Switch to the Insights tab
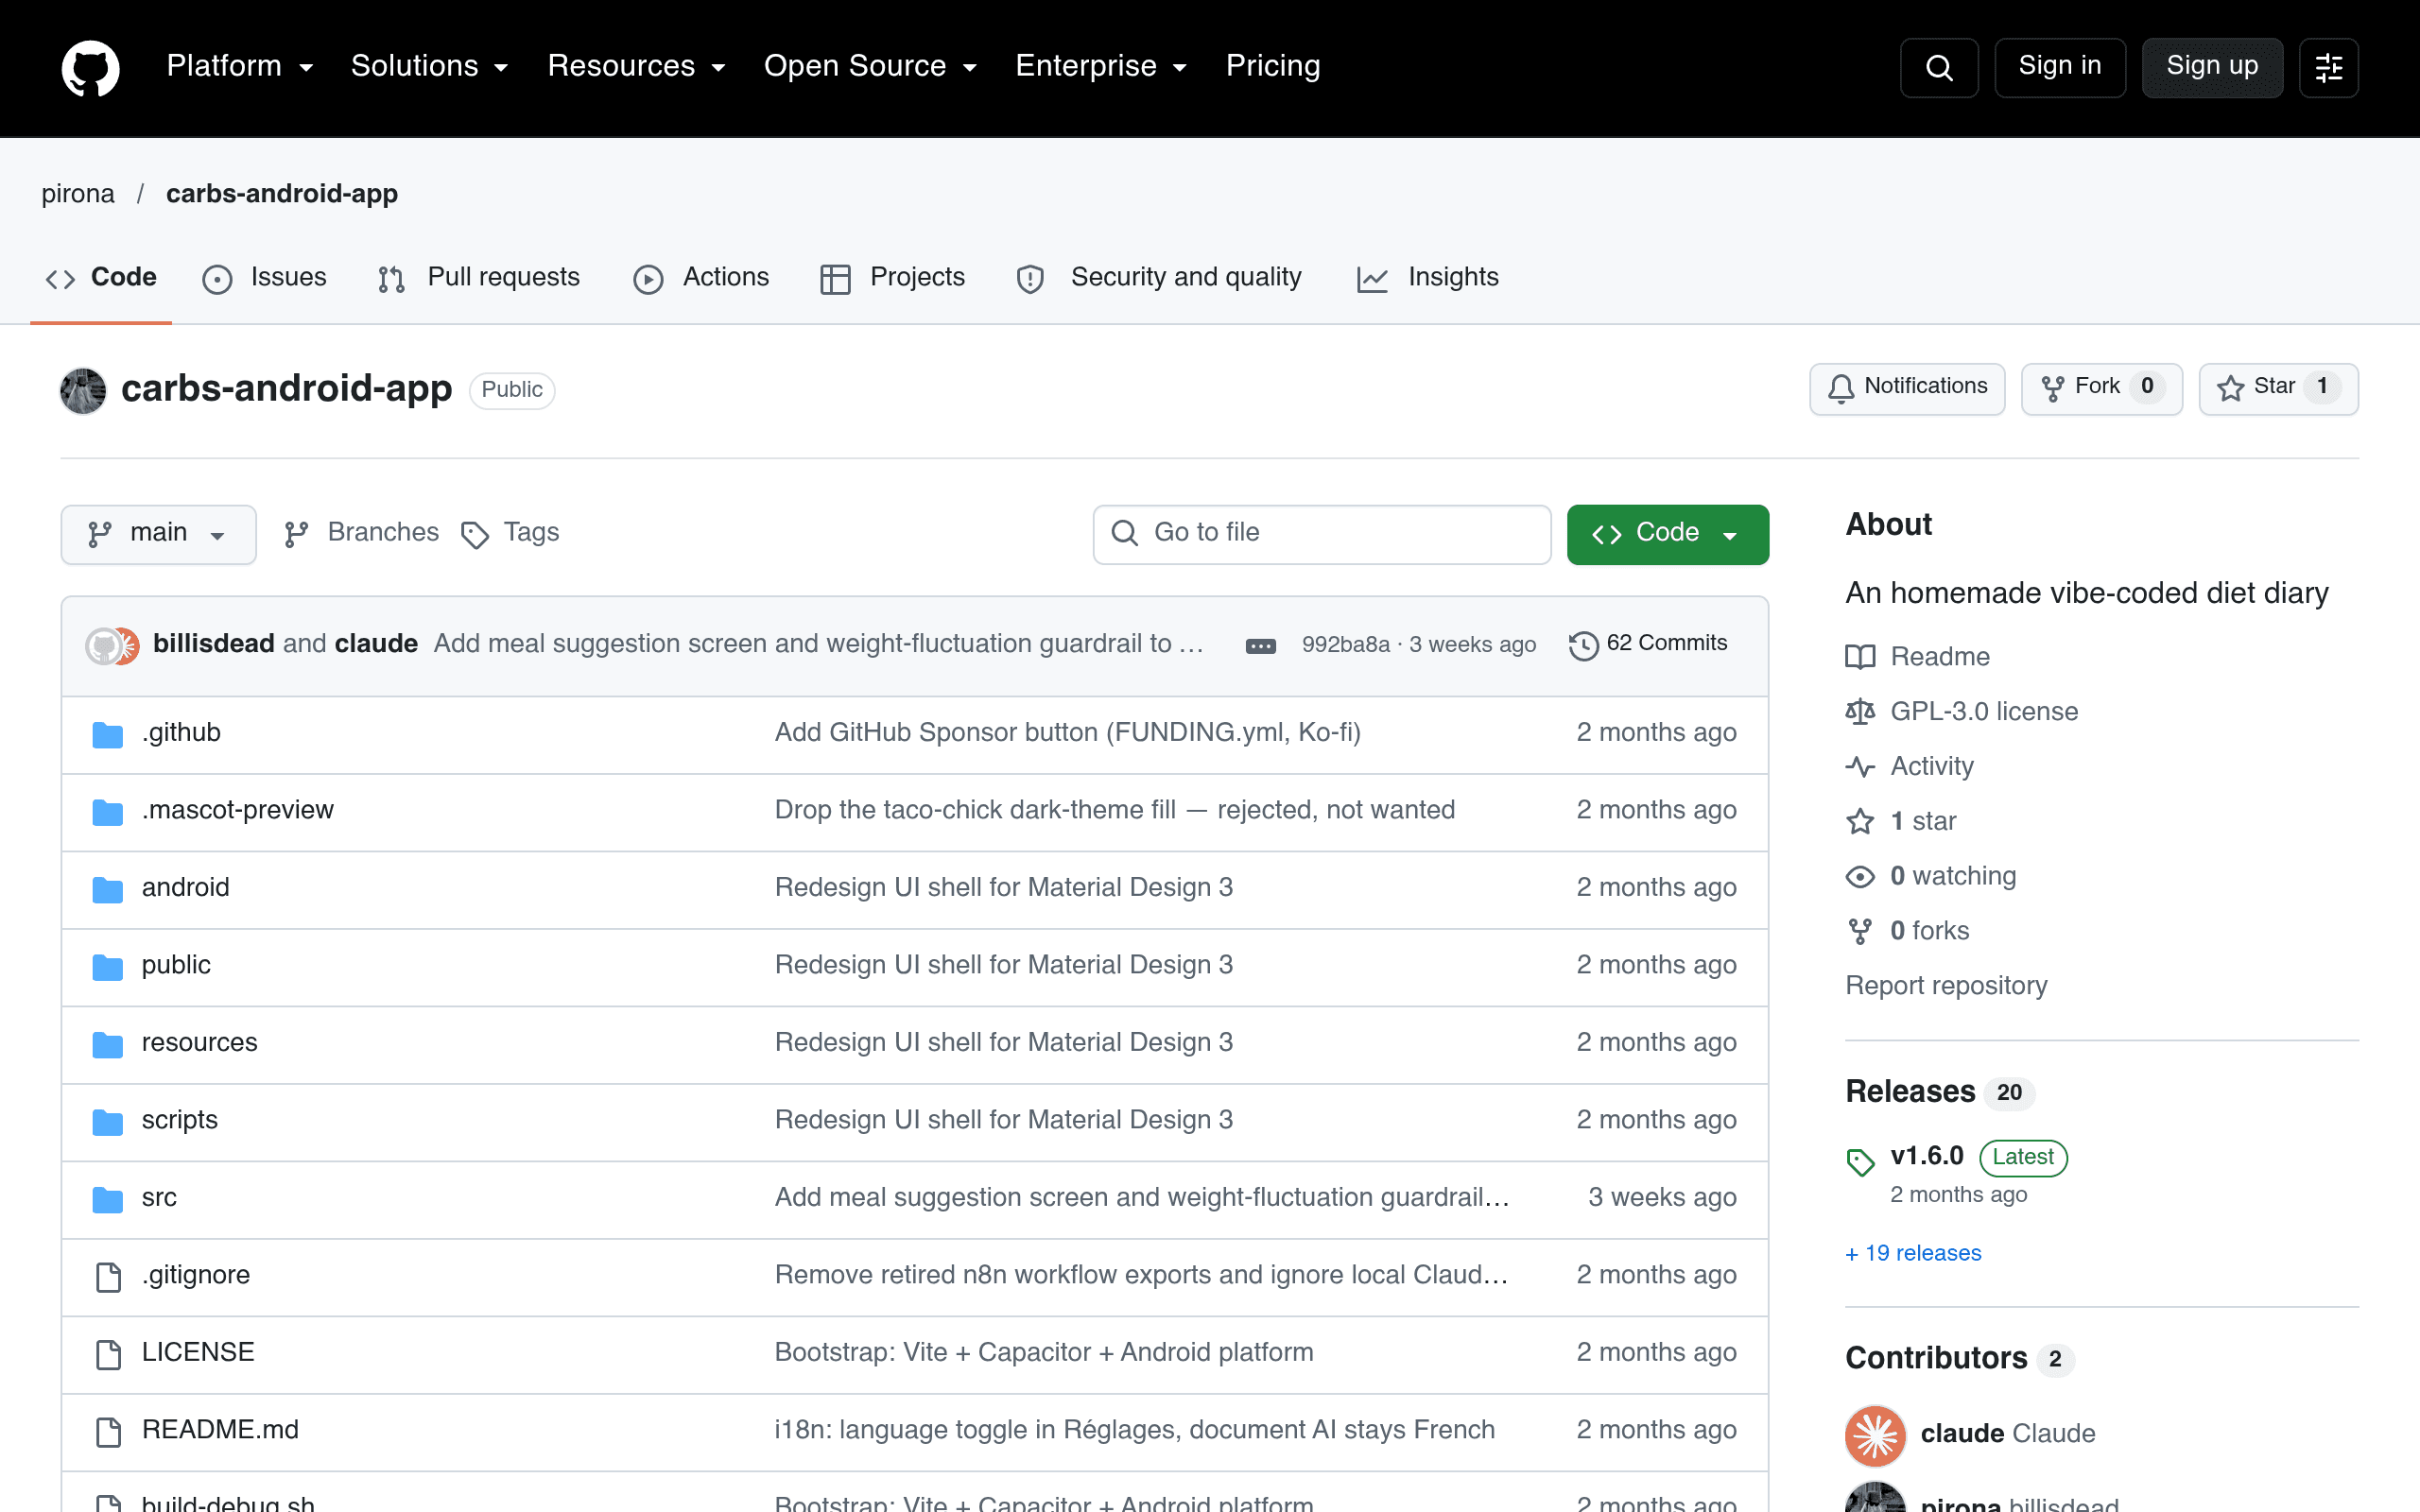Viewport: 2420px width, 1512px height. (1428, 278)
